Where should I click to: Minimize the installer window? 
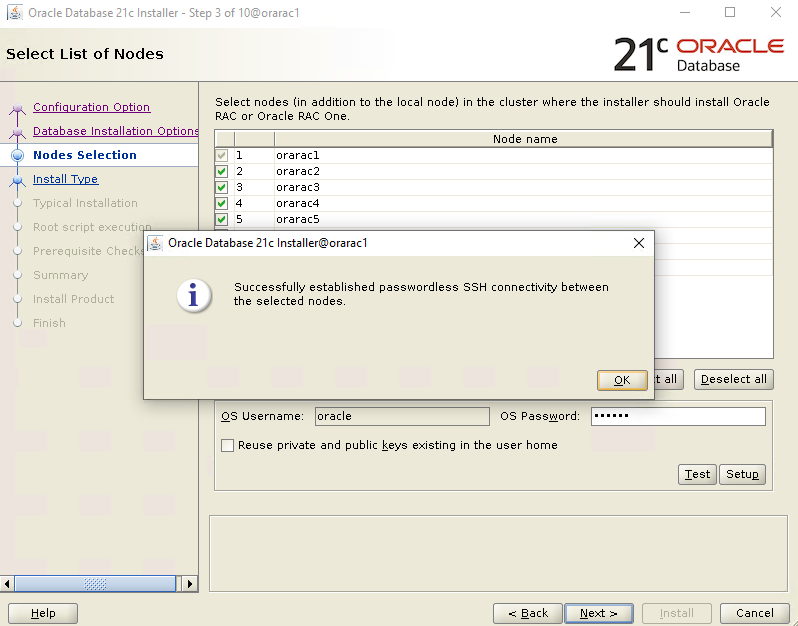click(x=685, y=12)
